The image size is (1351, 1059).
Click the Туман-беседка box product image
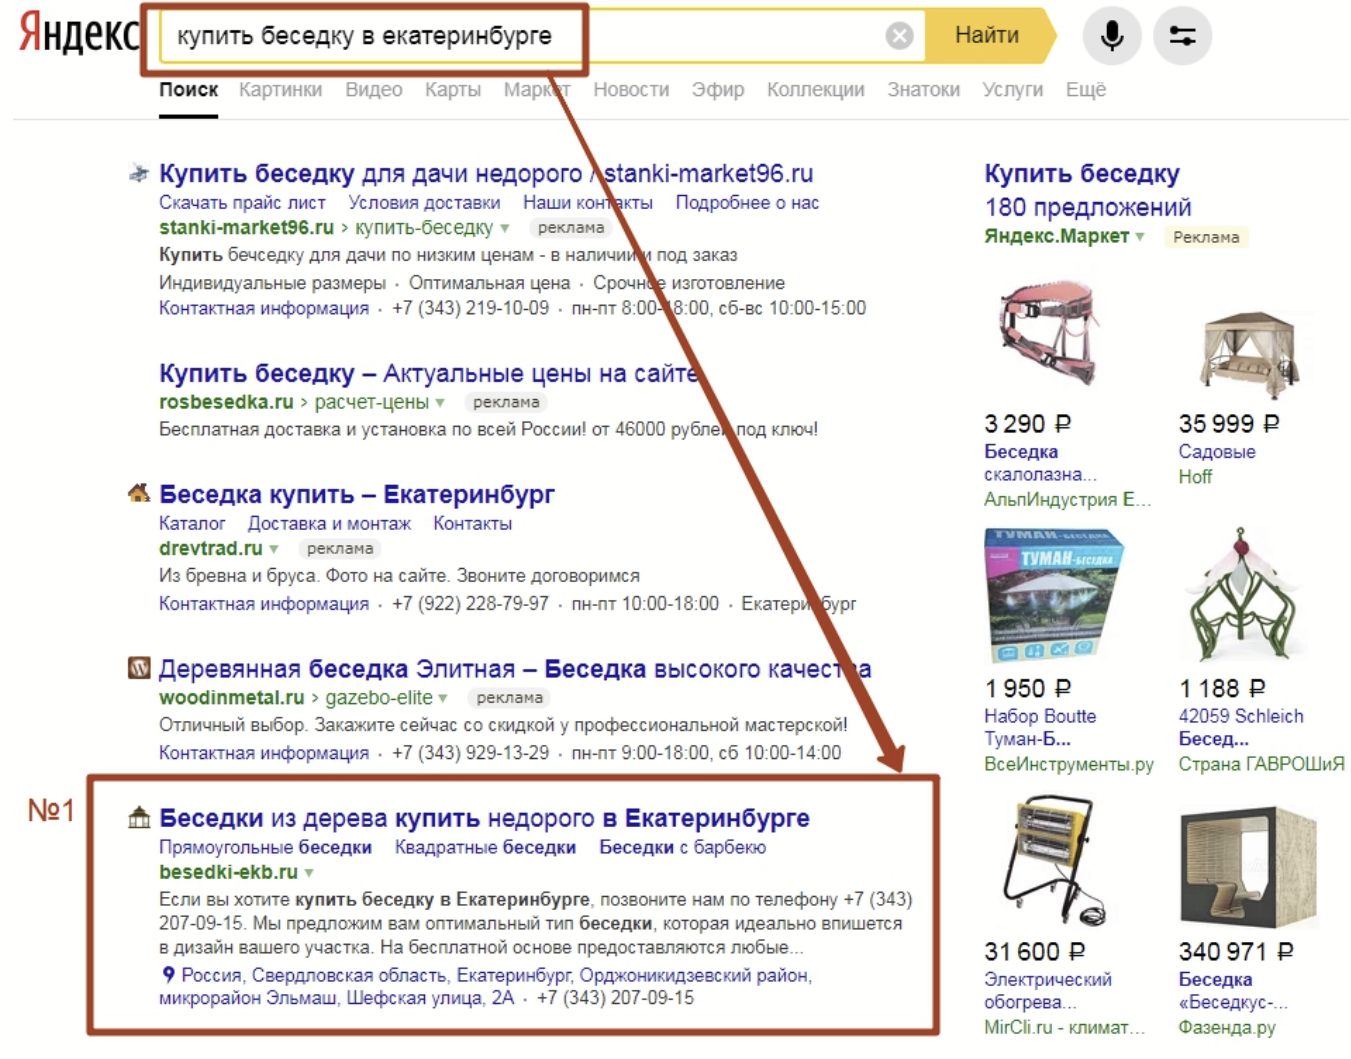(1054, 596)
